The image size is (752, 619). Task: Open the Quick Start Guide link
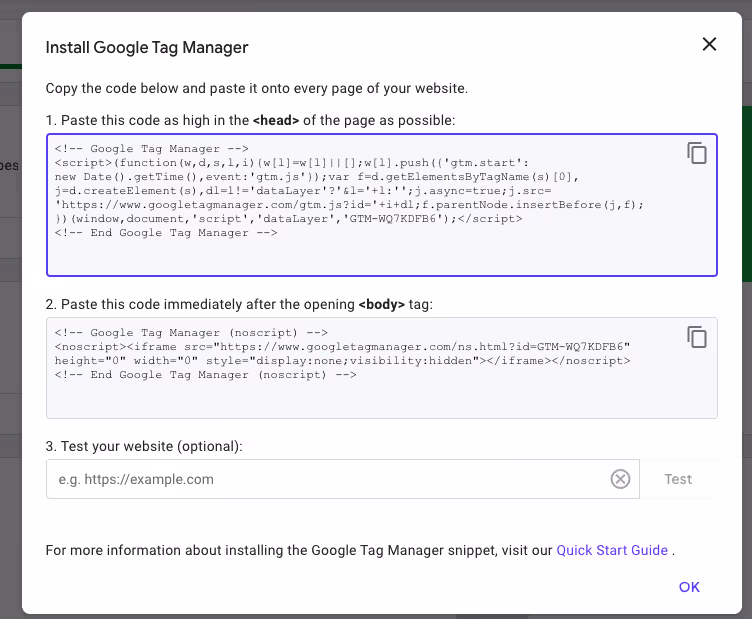point(612,550)
